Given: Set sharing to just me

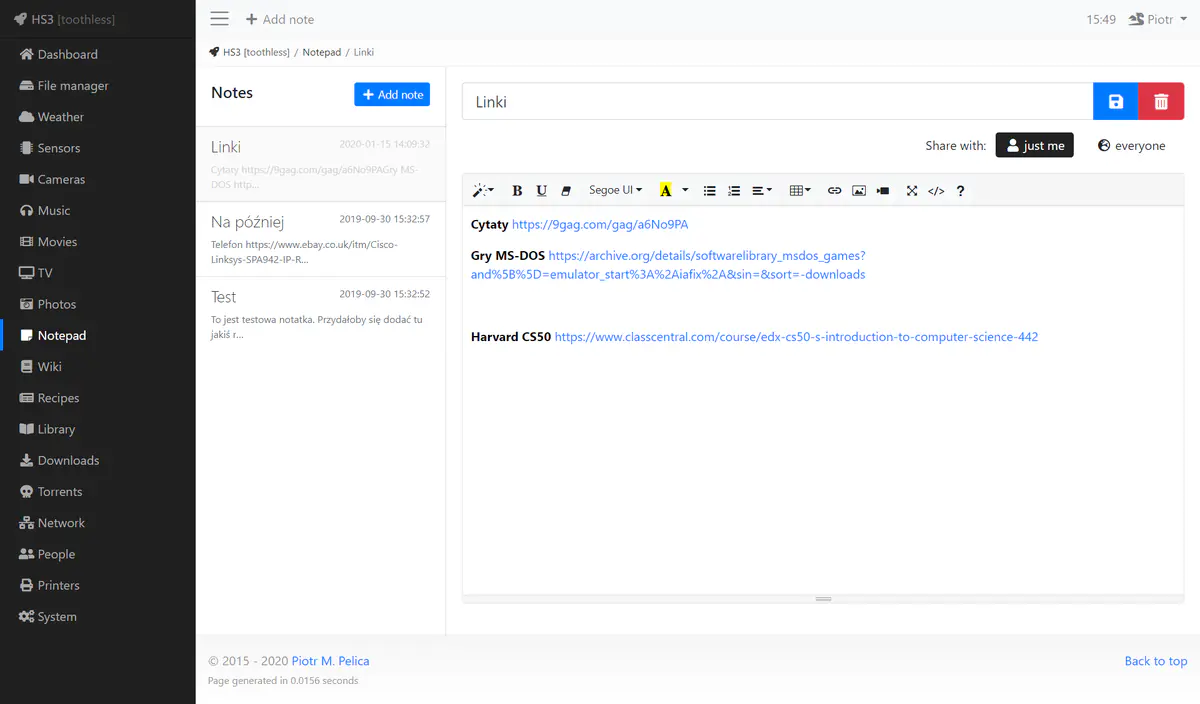Looking at the screenshot, I should click(1034, 146).
